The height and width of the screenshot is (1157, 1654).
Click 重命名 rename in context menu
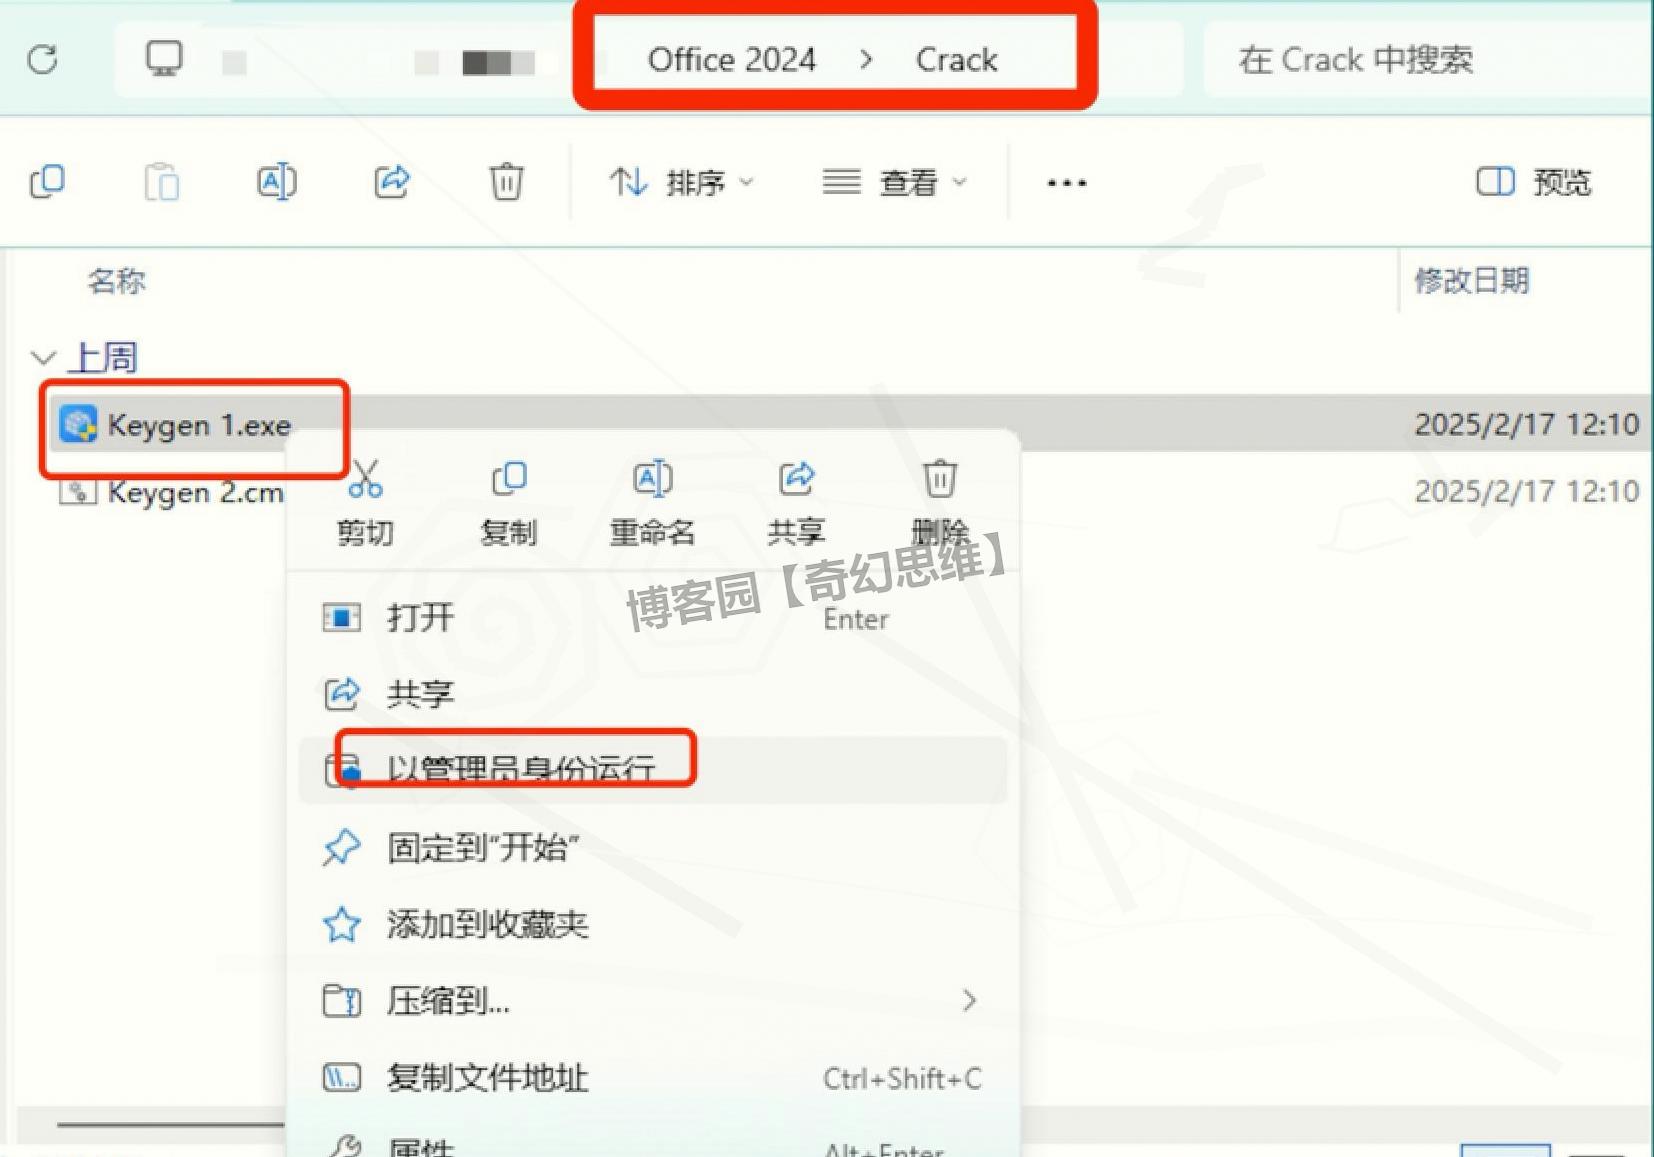coord(652,503)
